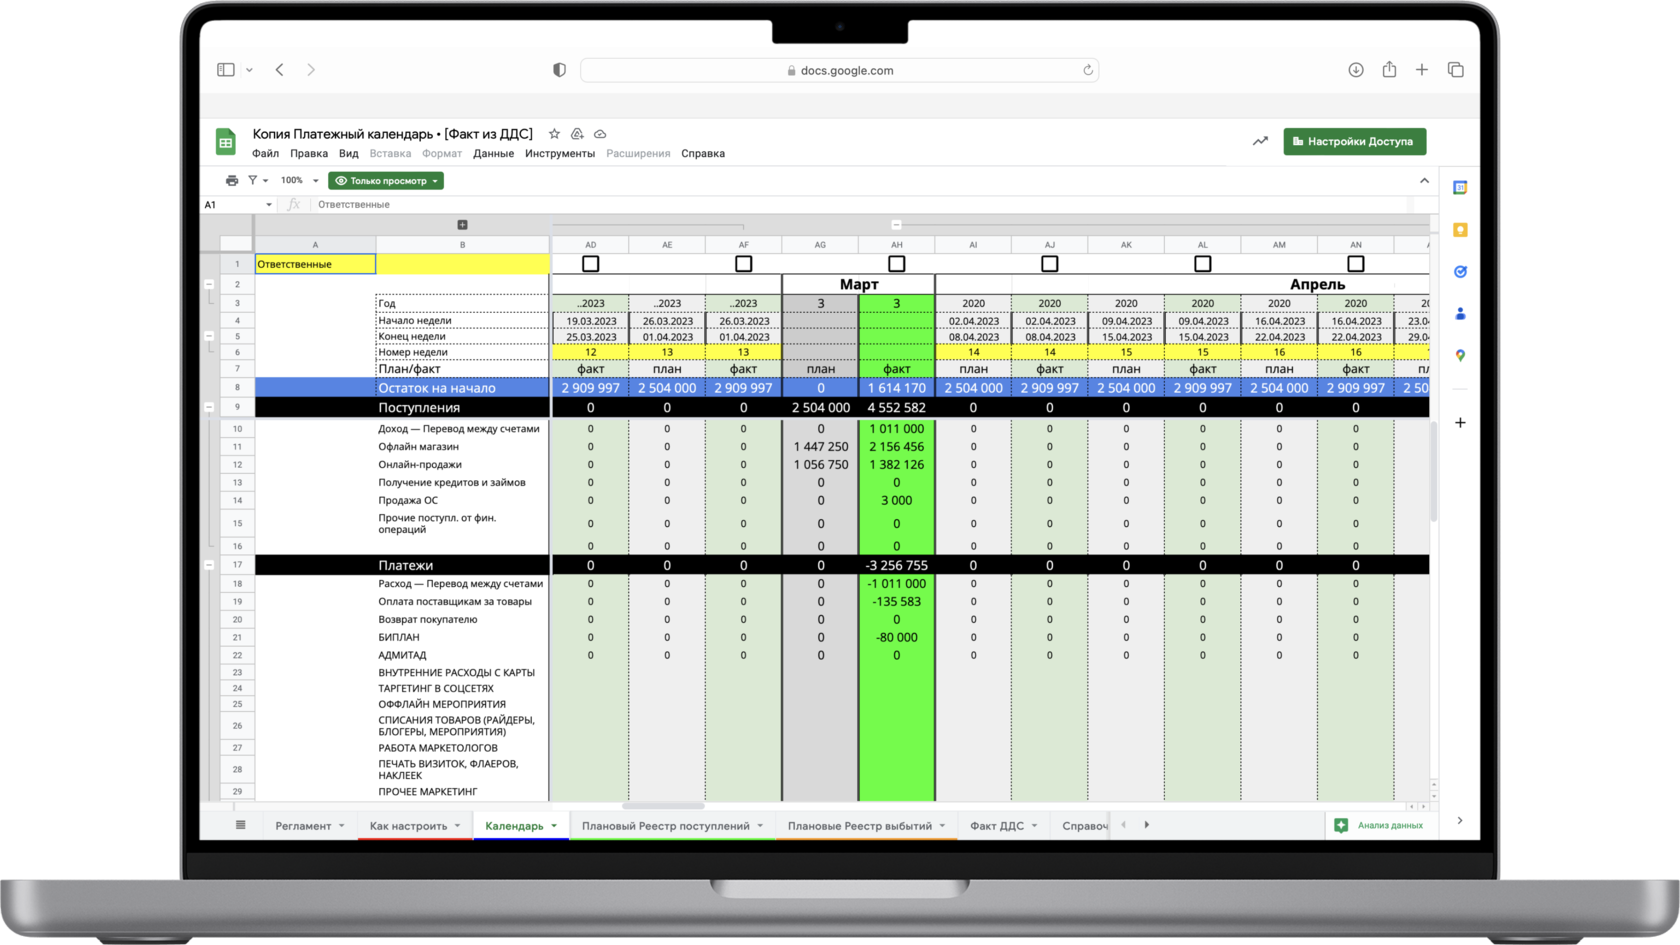Tick the checkbox in column AH
The width and height of the screenshot is (1680, 945).
point(897,264)
